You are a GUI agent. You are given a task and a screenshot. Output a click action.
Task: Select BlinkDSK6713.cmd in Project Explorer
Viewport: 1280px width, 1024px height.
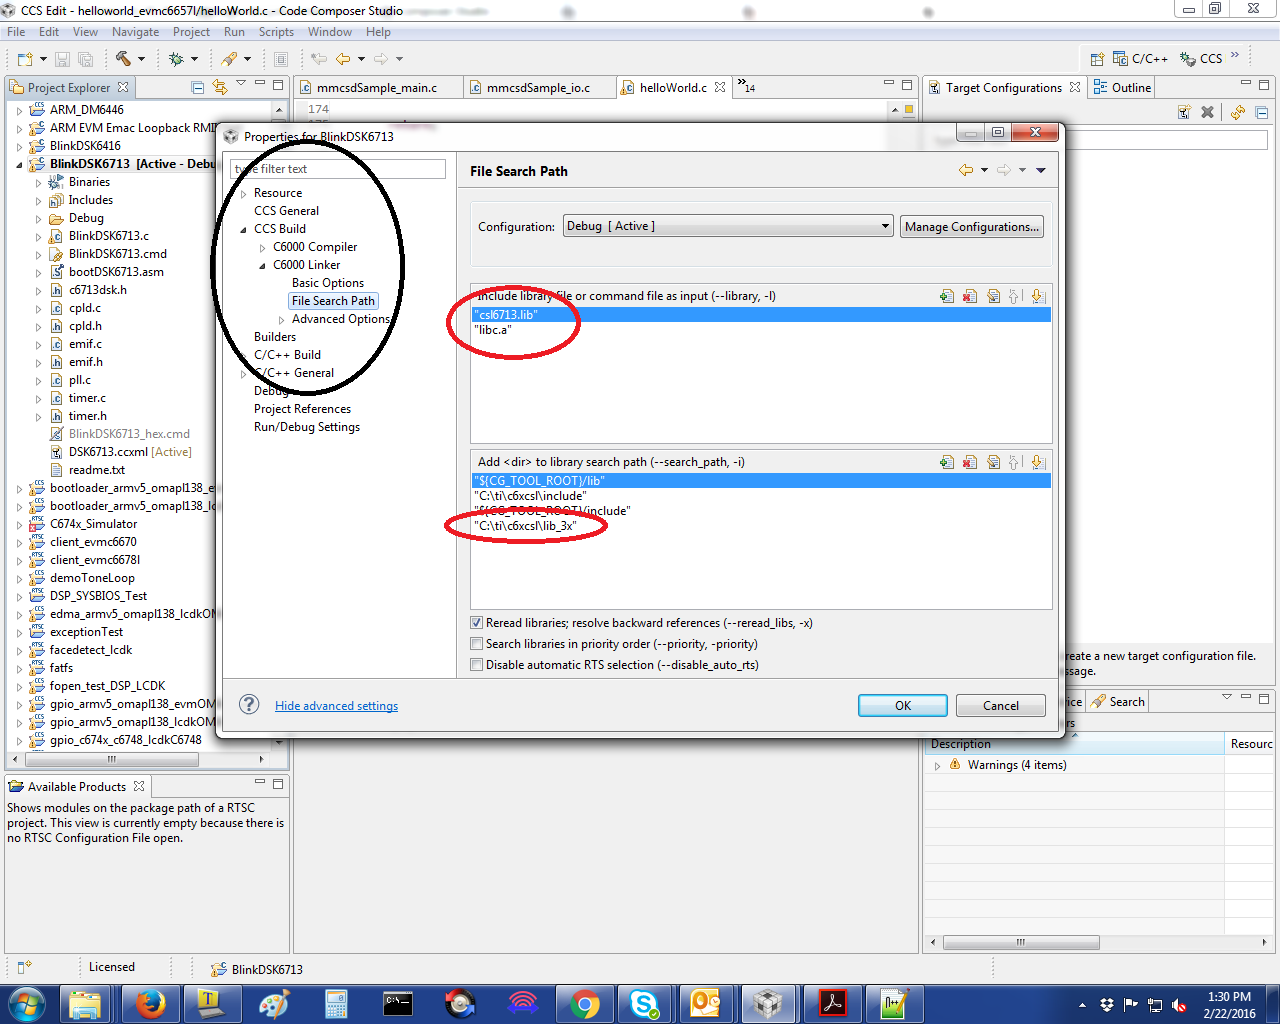pyautogui.click(x=117, y=254)
